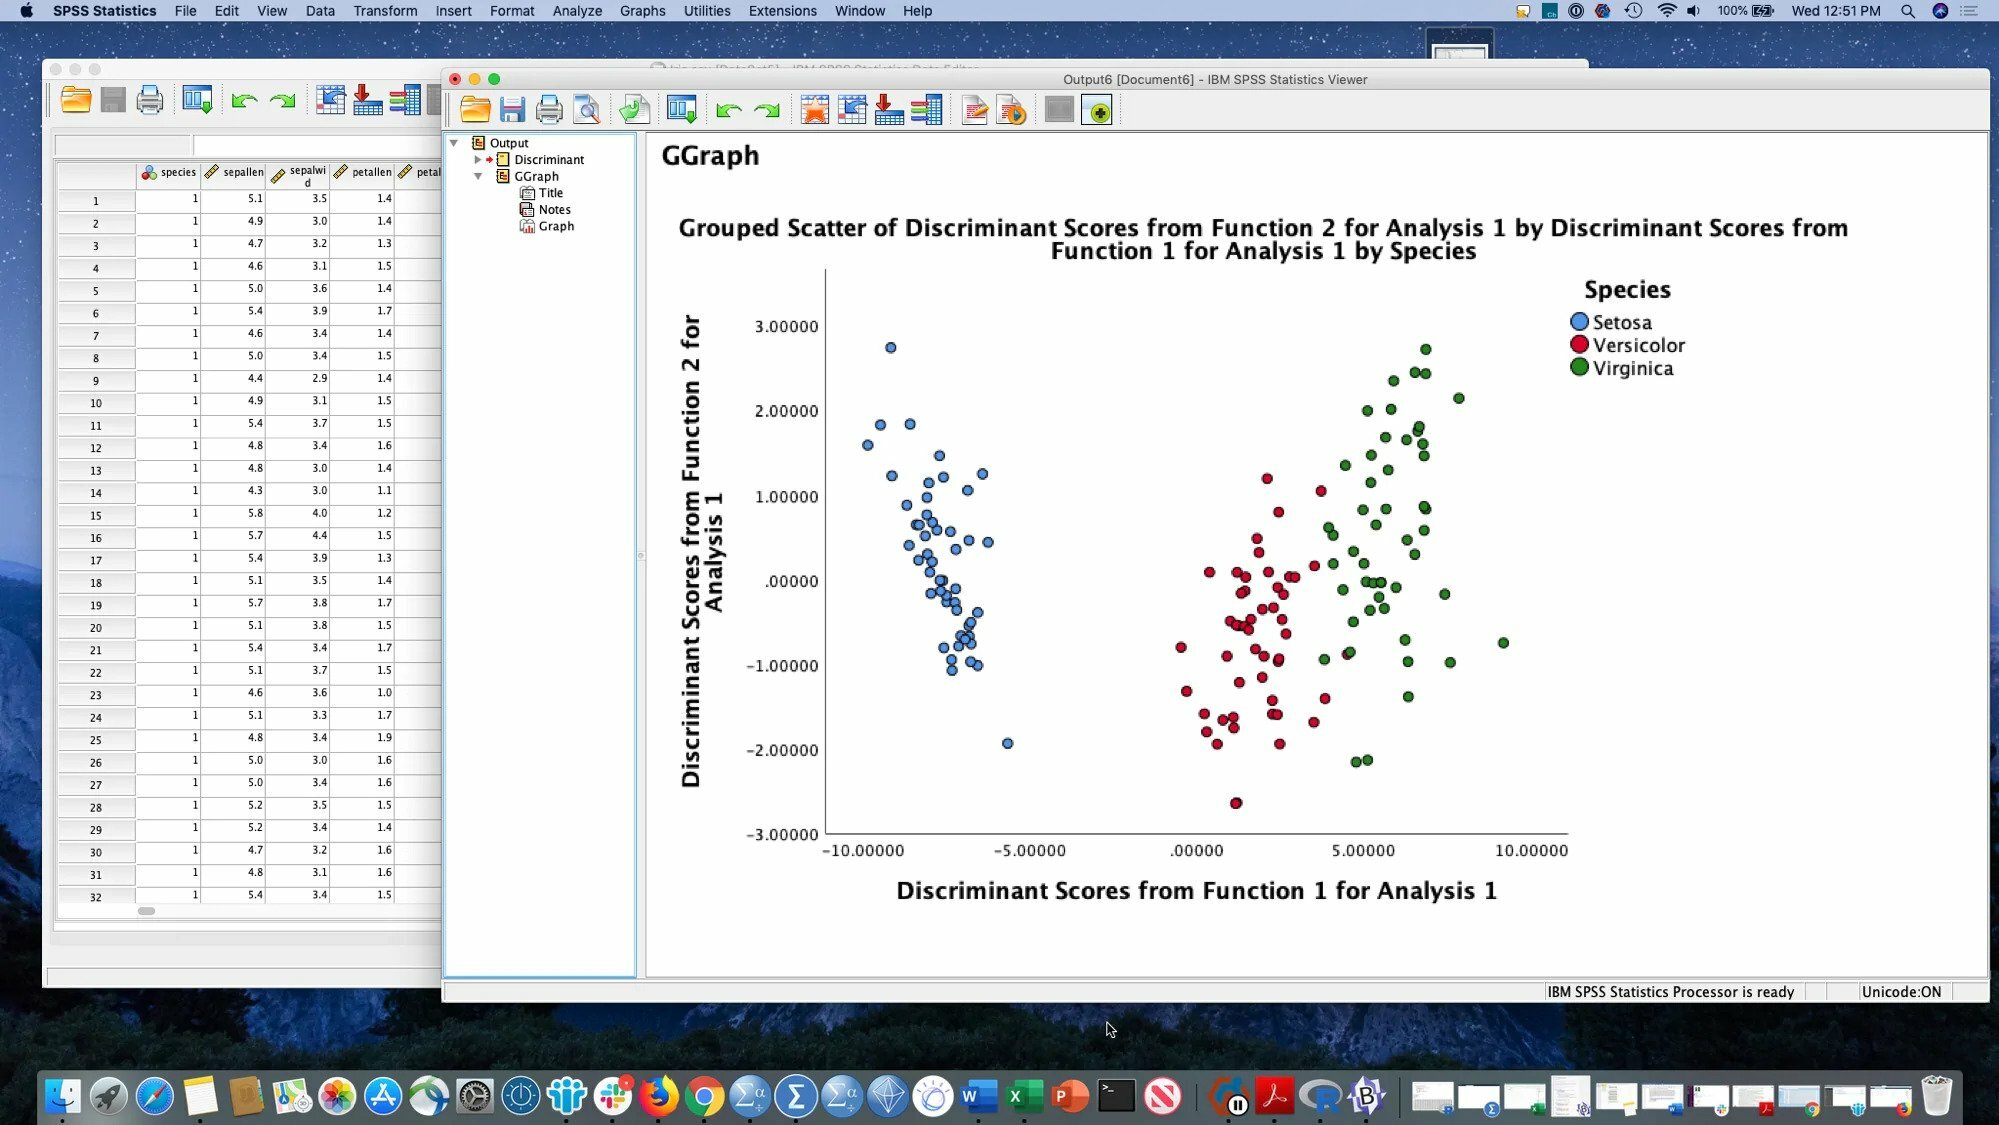The width and height of the screenshot is (1999, 1125).
Task: Go to the Data Editor using the toolbar icon
Action: coord(681,110)
